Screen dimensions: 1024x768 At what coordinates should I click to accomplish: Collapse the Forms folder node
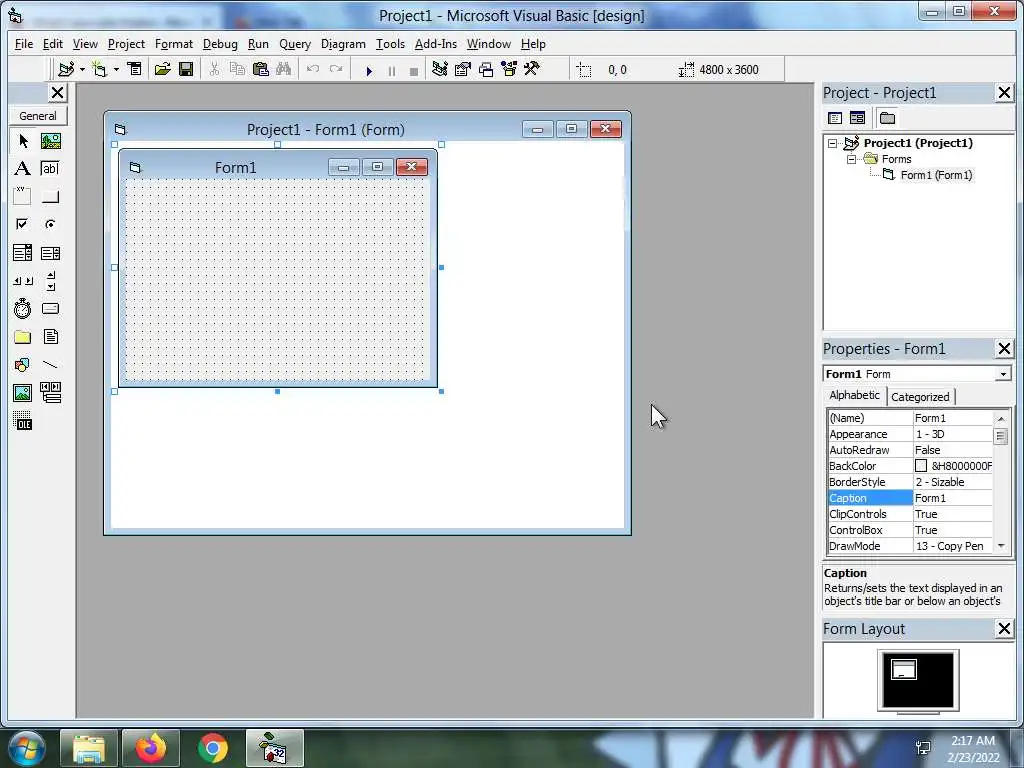[851, 159]
